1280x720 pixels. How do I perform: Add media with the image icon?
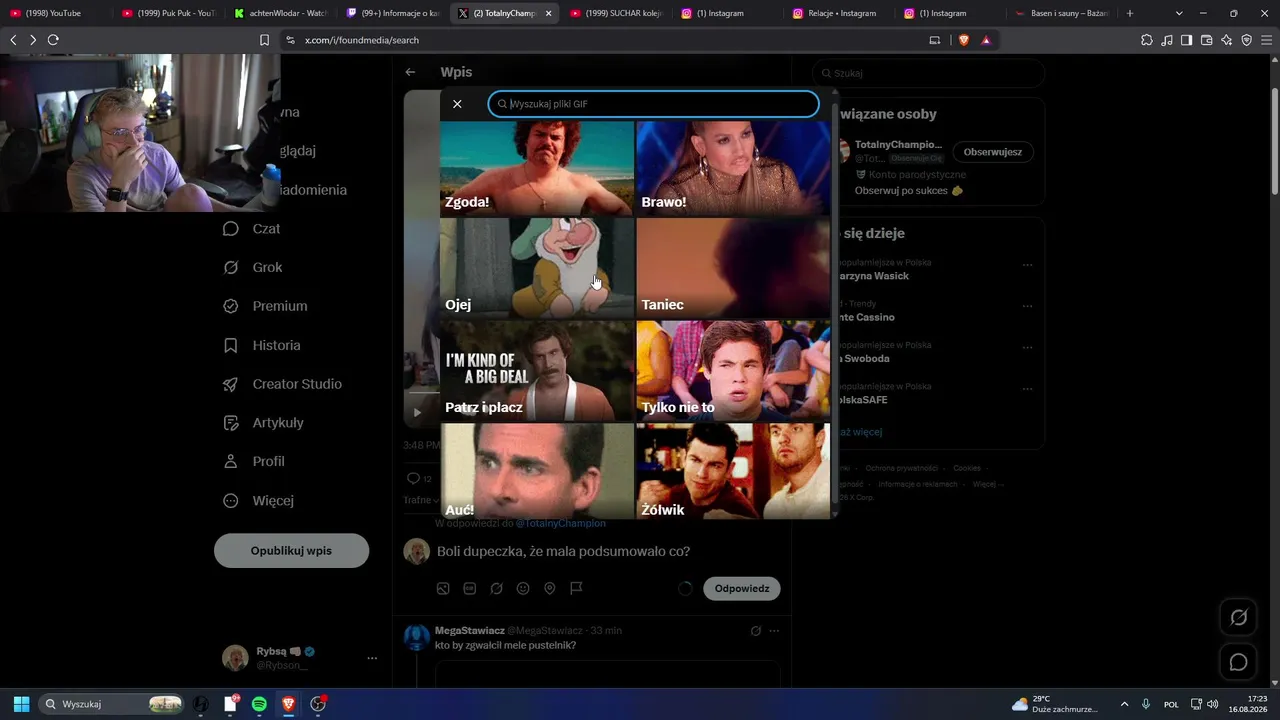(x=443, y=589)
